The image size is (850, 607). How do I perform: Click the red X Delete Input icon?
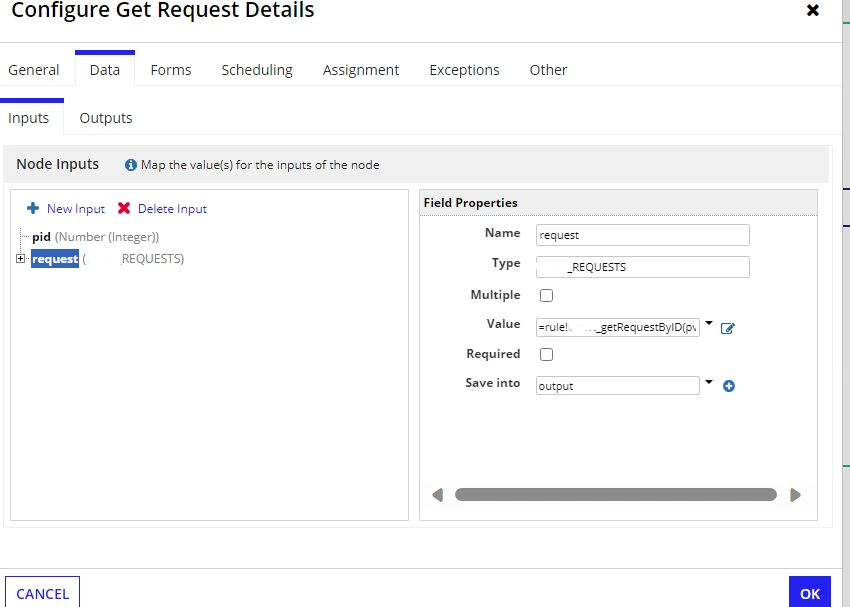(124, 208)
